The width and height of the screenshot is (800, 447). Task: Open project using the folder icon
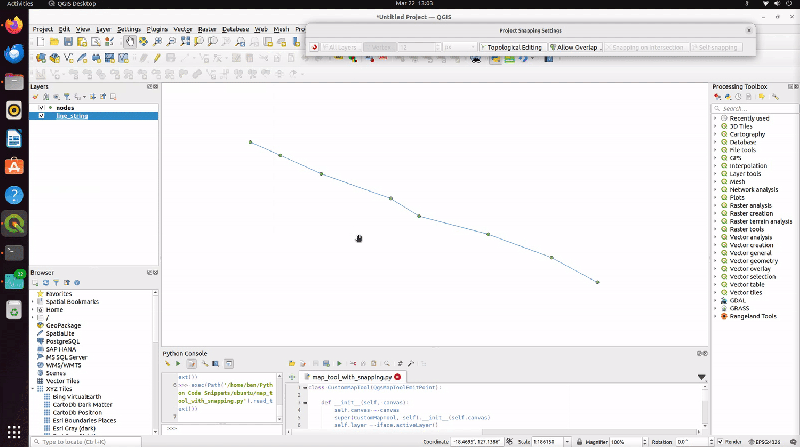click(x=55, y=42)
